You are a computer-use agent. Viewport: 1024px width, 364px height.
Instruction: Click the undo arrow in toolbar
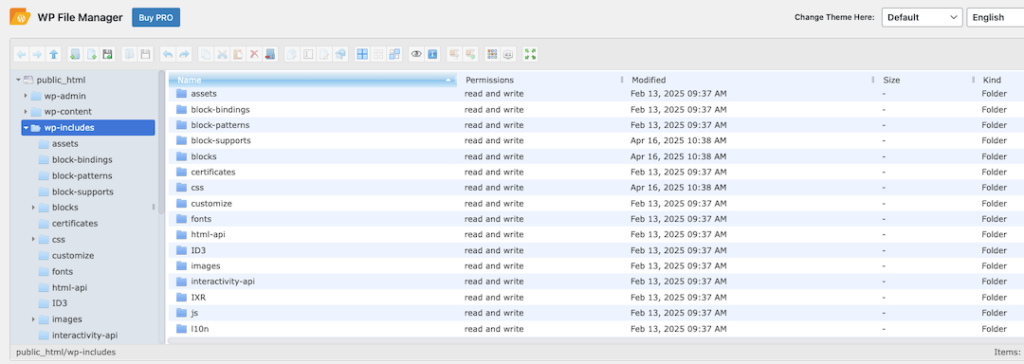tap(168, 54)
